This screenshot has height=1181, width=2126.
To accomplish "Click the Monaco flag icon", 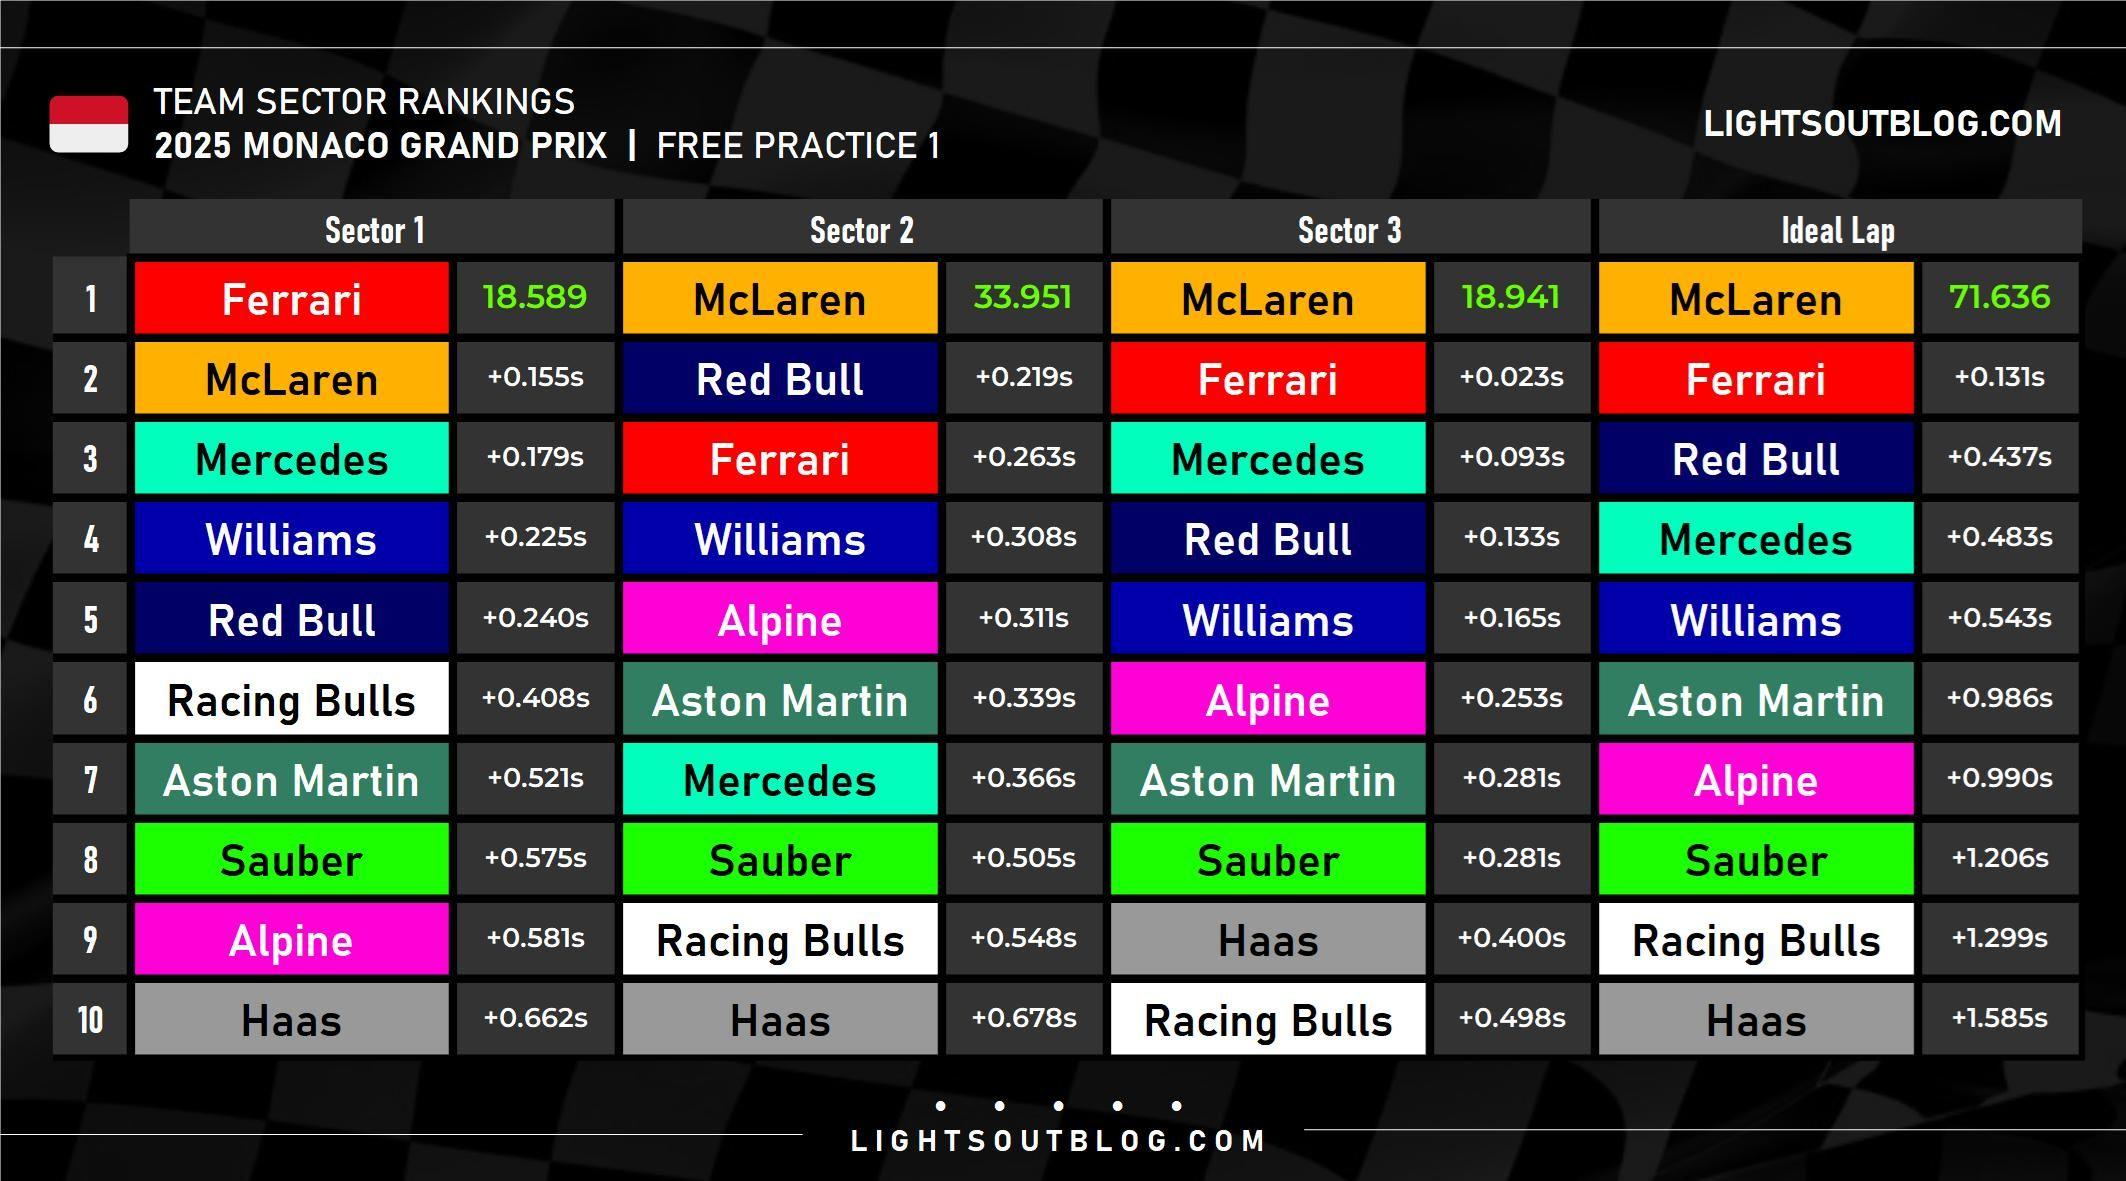I will pyautogui.click(x=89, y=124).
